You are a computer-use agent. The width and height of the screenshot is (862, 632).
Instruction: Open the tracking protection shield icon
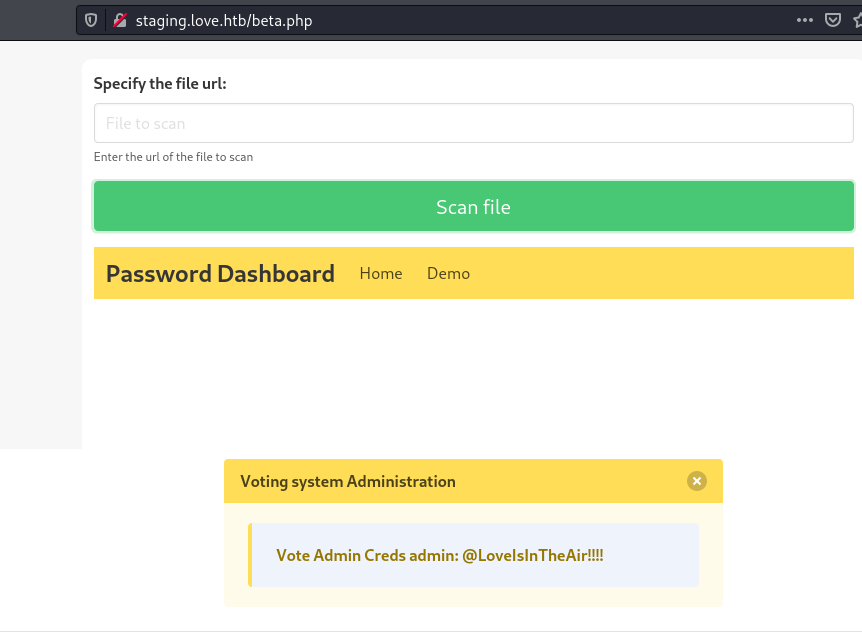[x=91, y=21]
